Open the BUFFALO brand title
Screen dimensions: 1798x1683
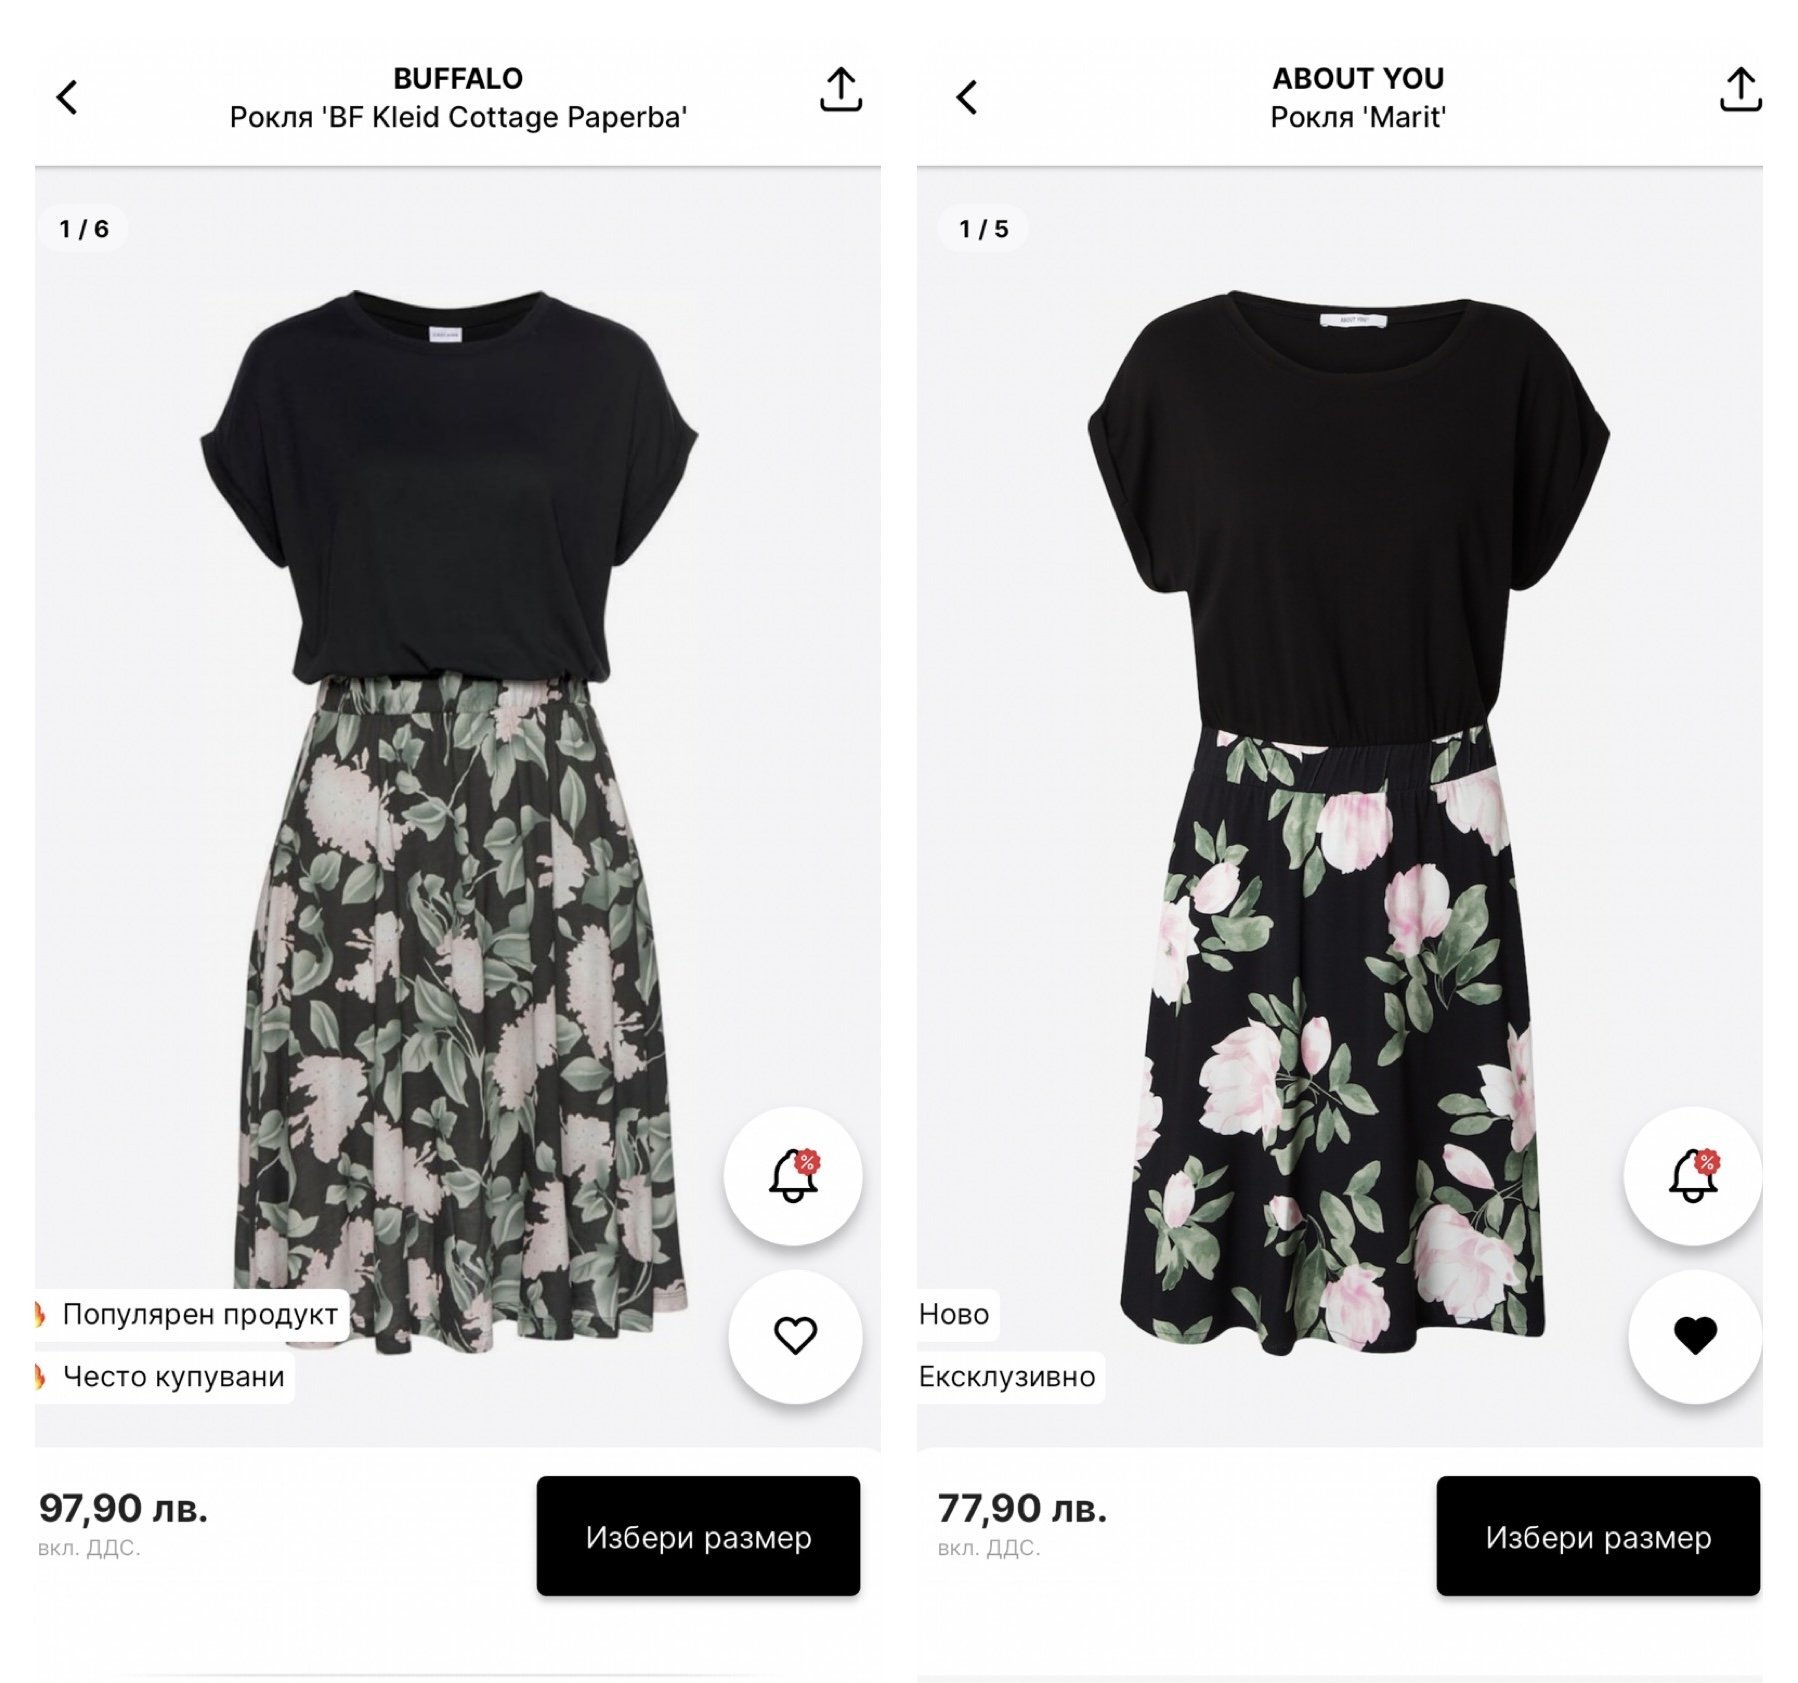[x=458, y=78]
